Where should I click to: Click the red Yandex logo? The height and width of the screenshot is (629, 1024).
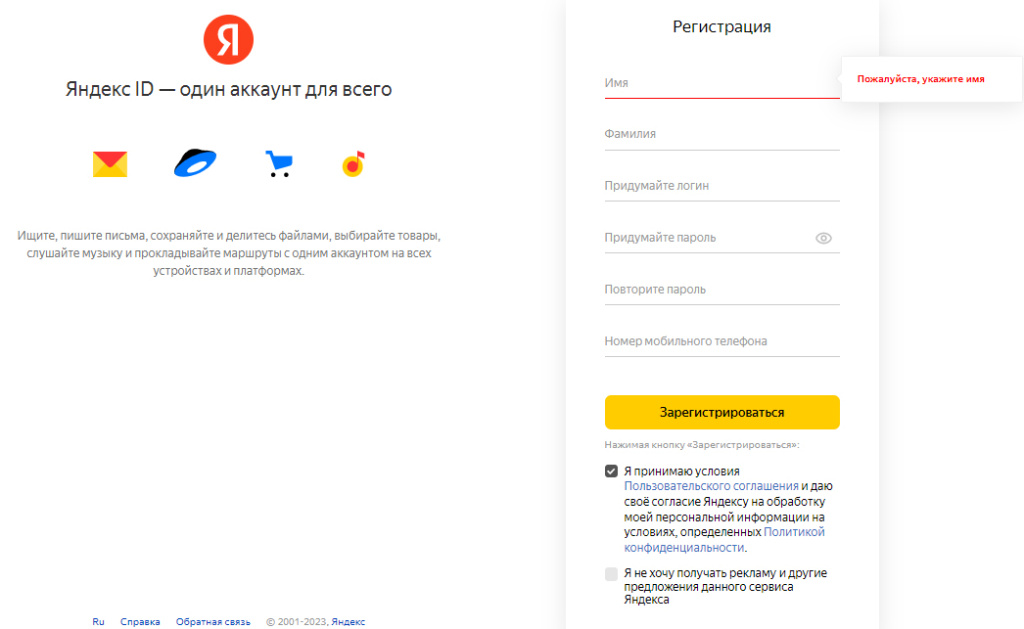tap(228, 40)
